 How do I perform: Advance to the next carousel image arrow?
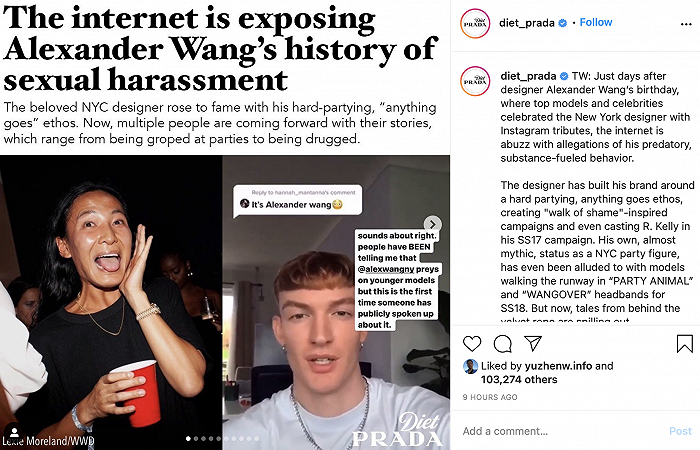(x=432, y=224)
